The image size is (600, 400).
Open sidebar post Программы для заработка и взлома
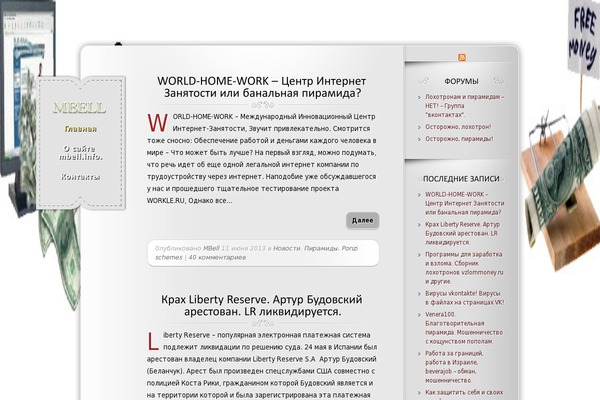click(x=464, y=268)
